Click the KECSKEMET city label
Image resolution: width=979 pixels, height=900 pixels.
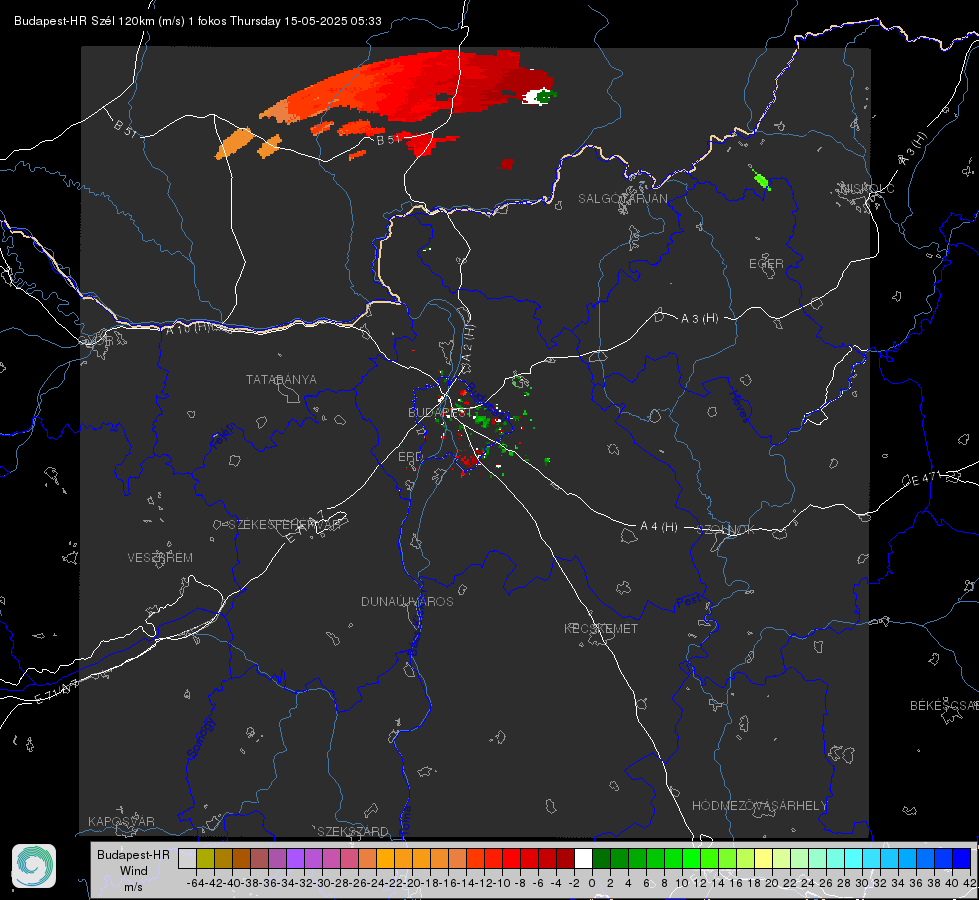pyautogui.click(x=601, y=629)
